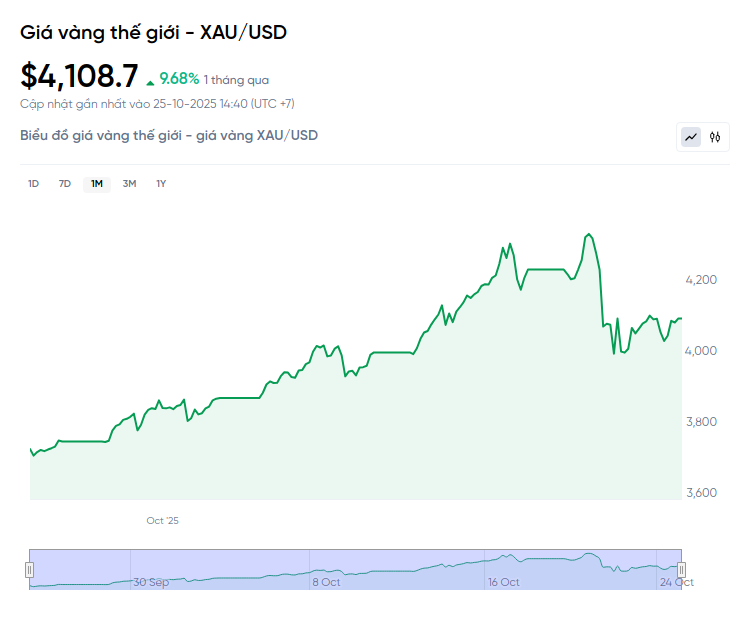This screenshot has width=750, height=634.
Task: Select the 1Y time range
Action: (x=161, y=184)
